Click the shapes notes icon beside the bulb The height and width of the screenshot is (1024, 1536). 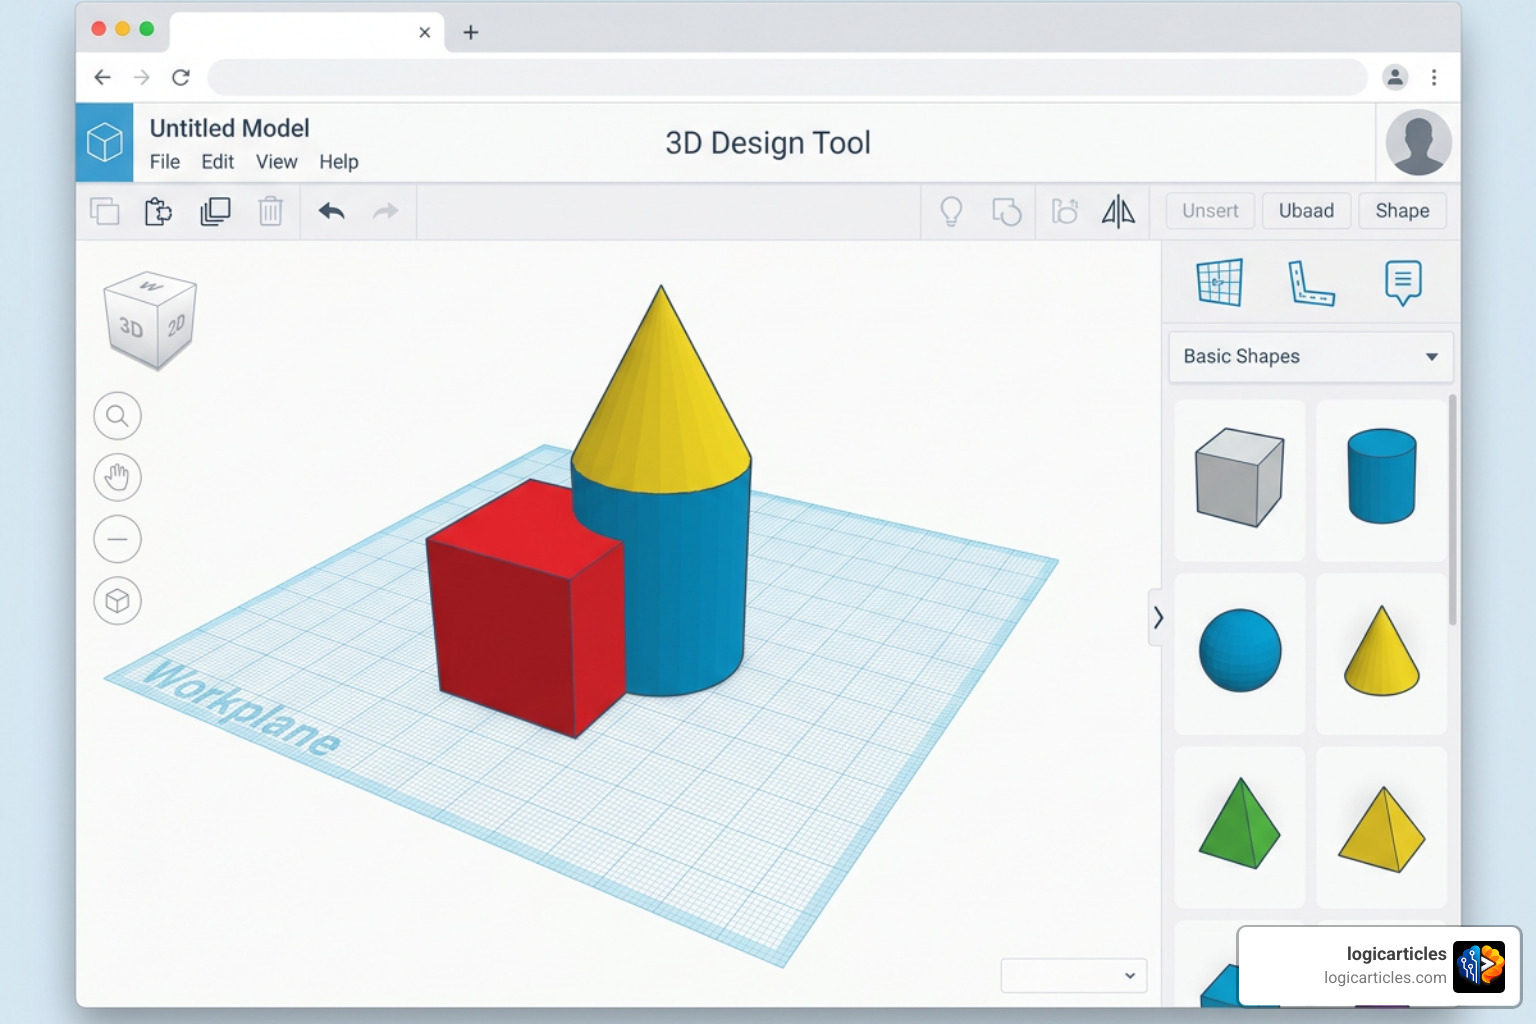tap(1006, 211)
